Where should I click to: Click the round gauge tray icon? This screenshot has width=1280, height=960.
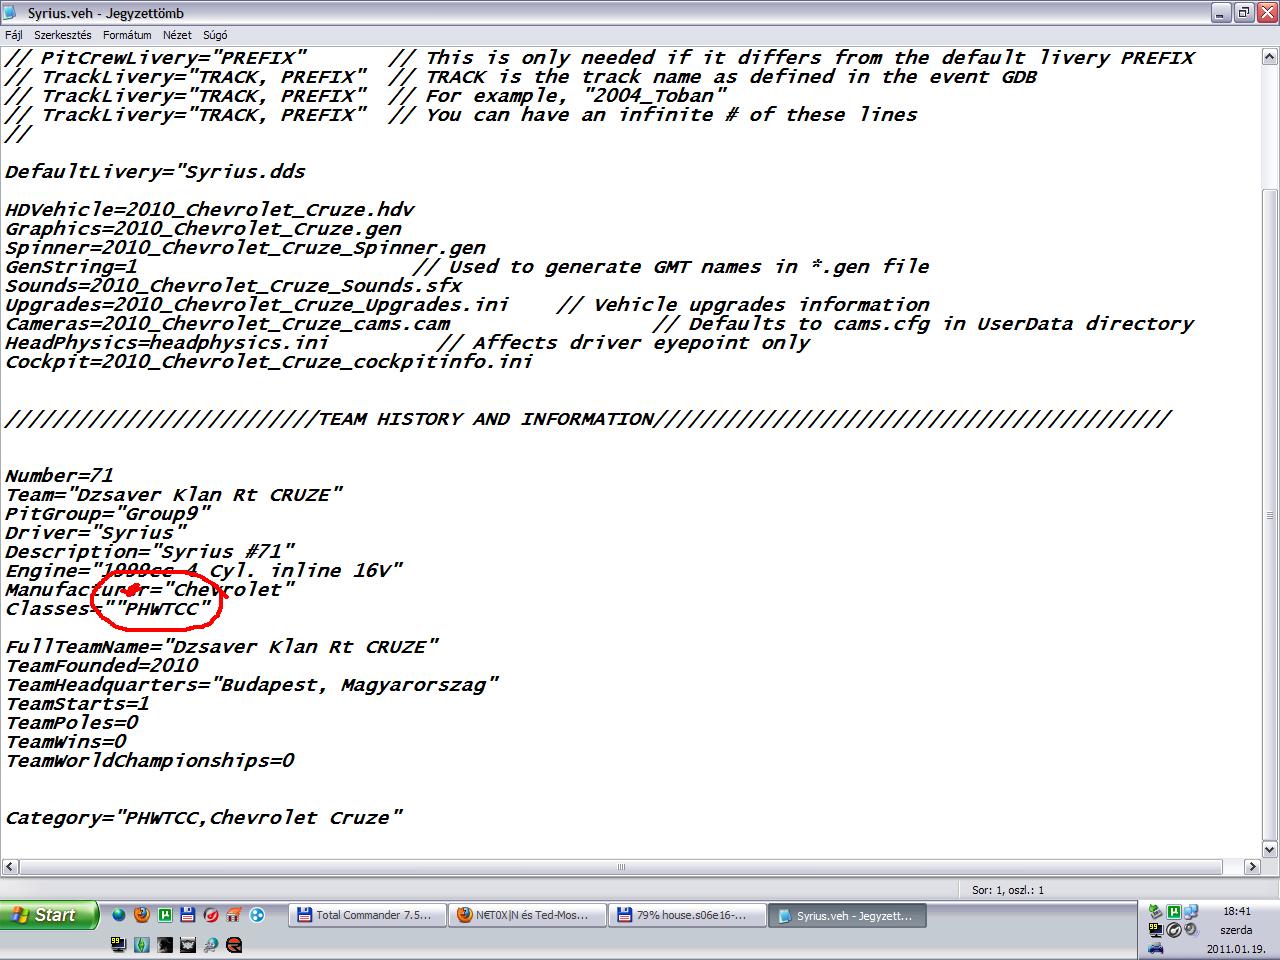pos(1174,930)
